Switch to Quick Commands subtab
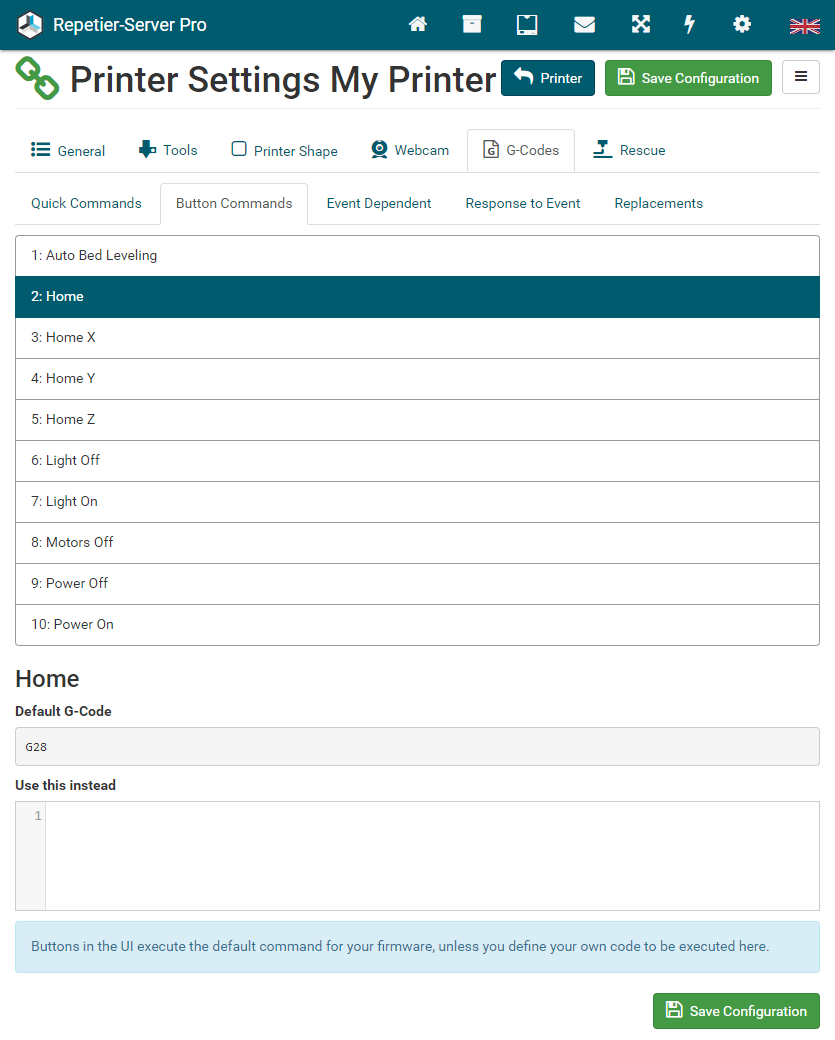 click(x=86, y=203)
